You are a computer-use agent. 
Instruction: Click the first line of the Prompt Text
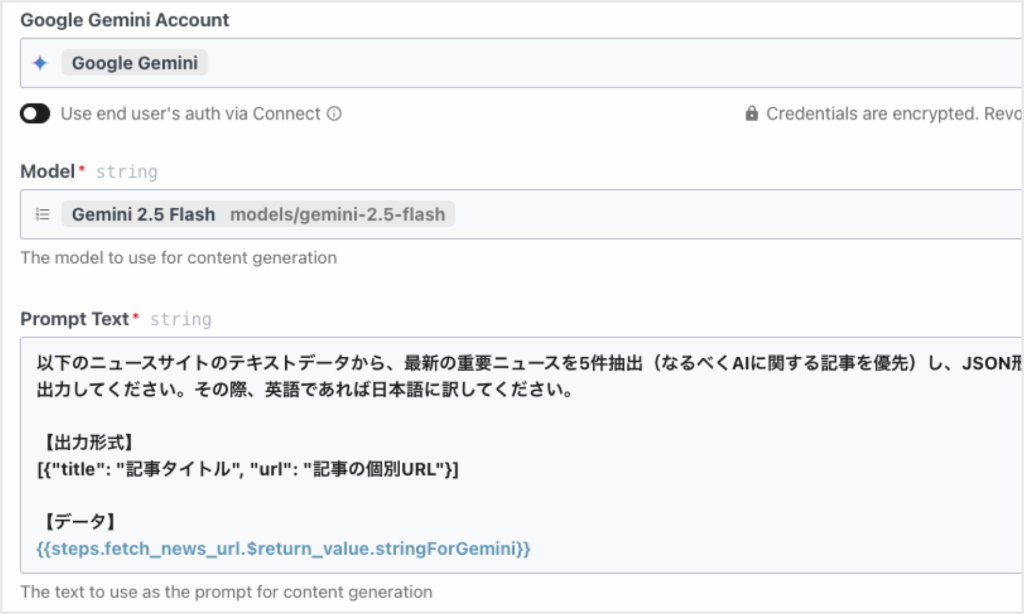[500, 364]
